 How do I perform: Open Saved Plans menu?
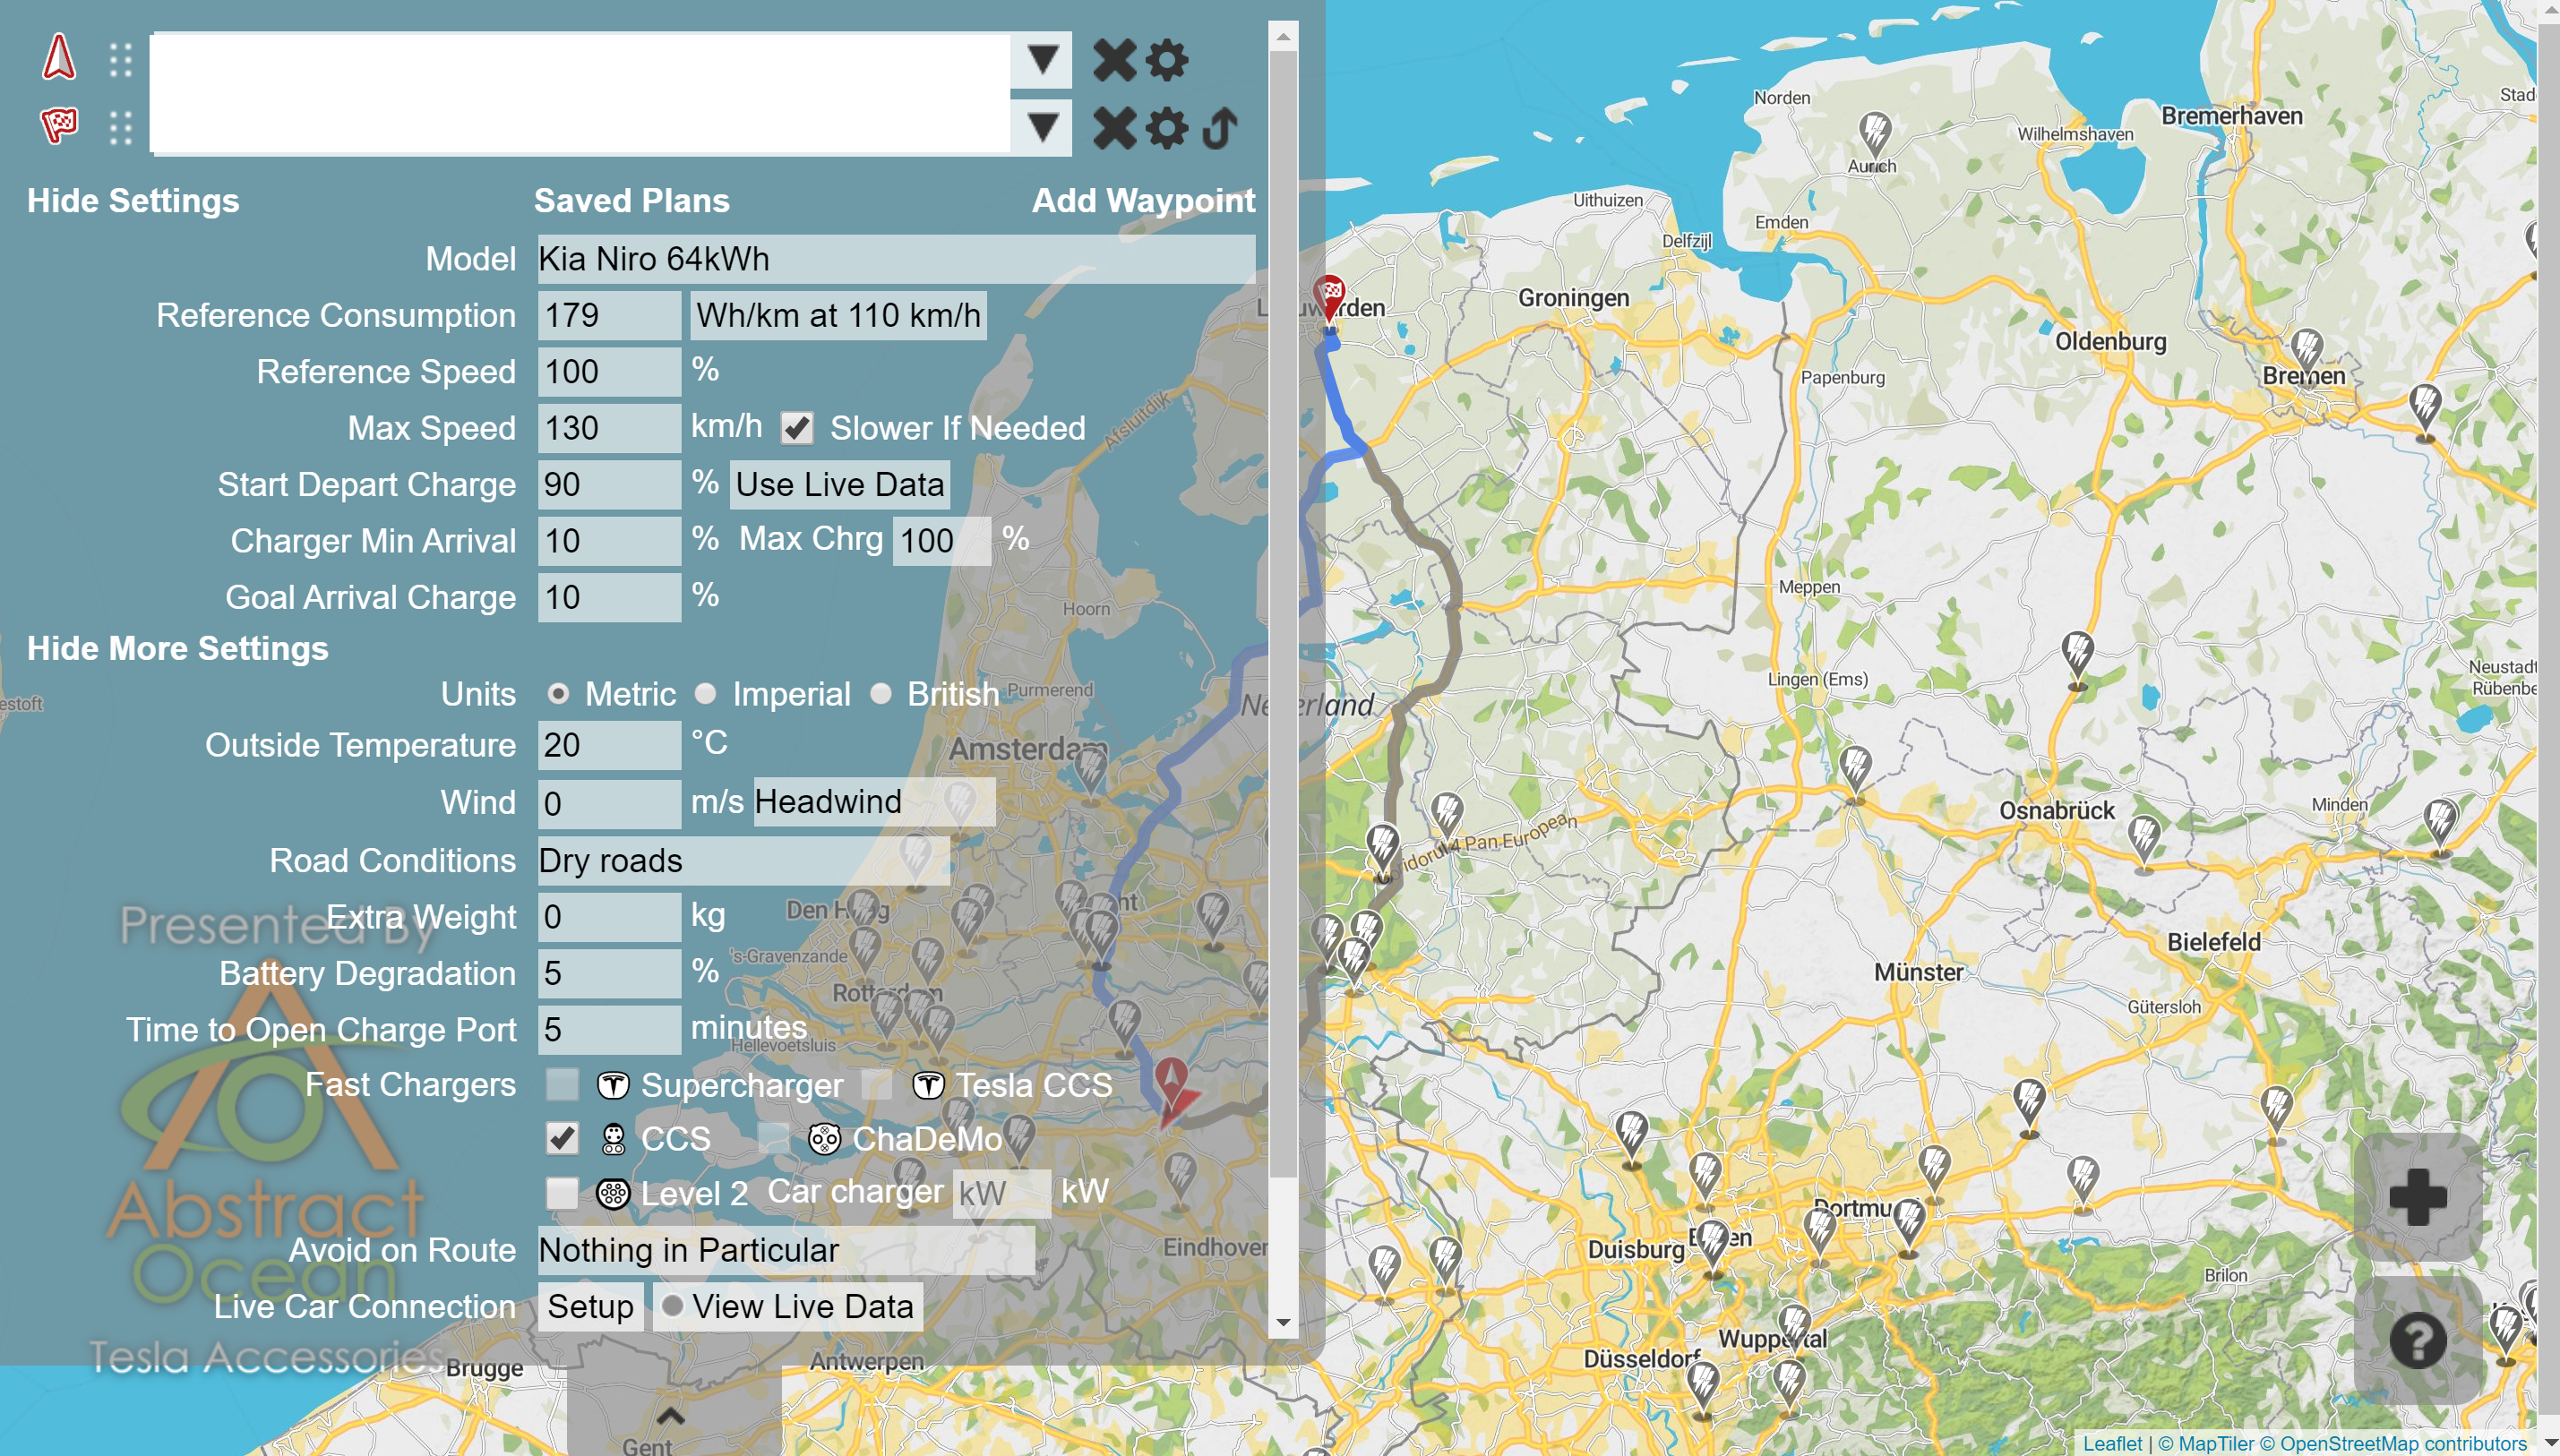click(x=631, y=200)
